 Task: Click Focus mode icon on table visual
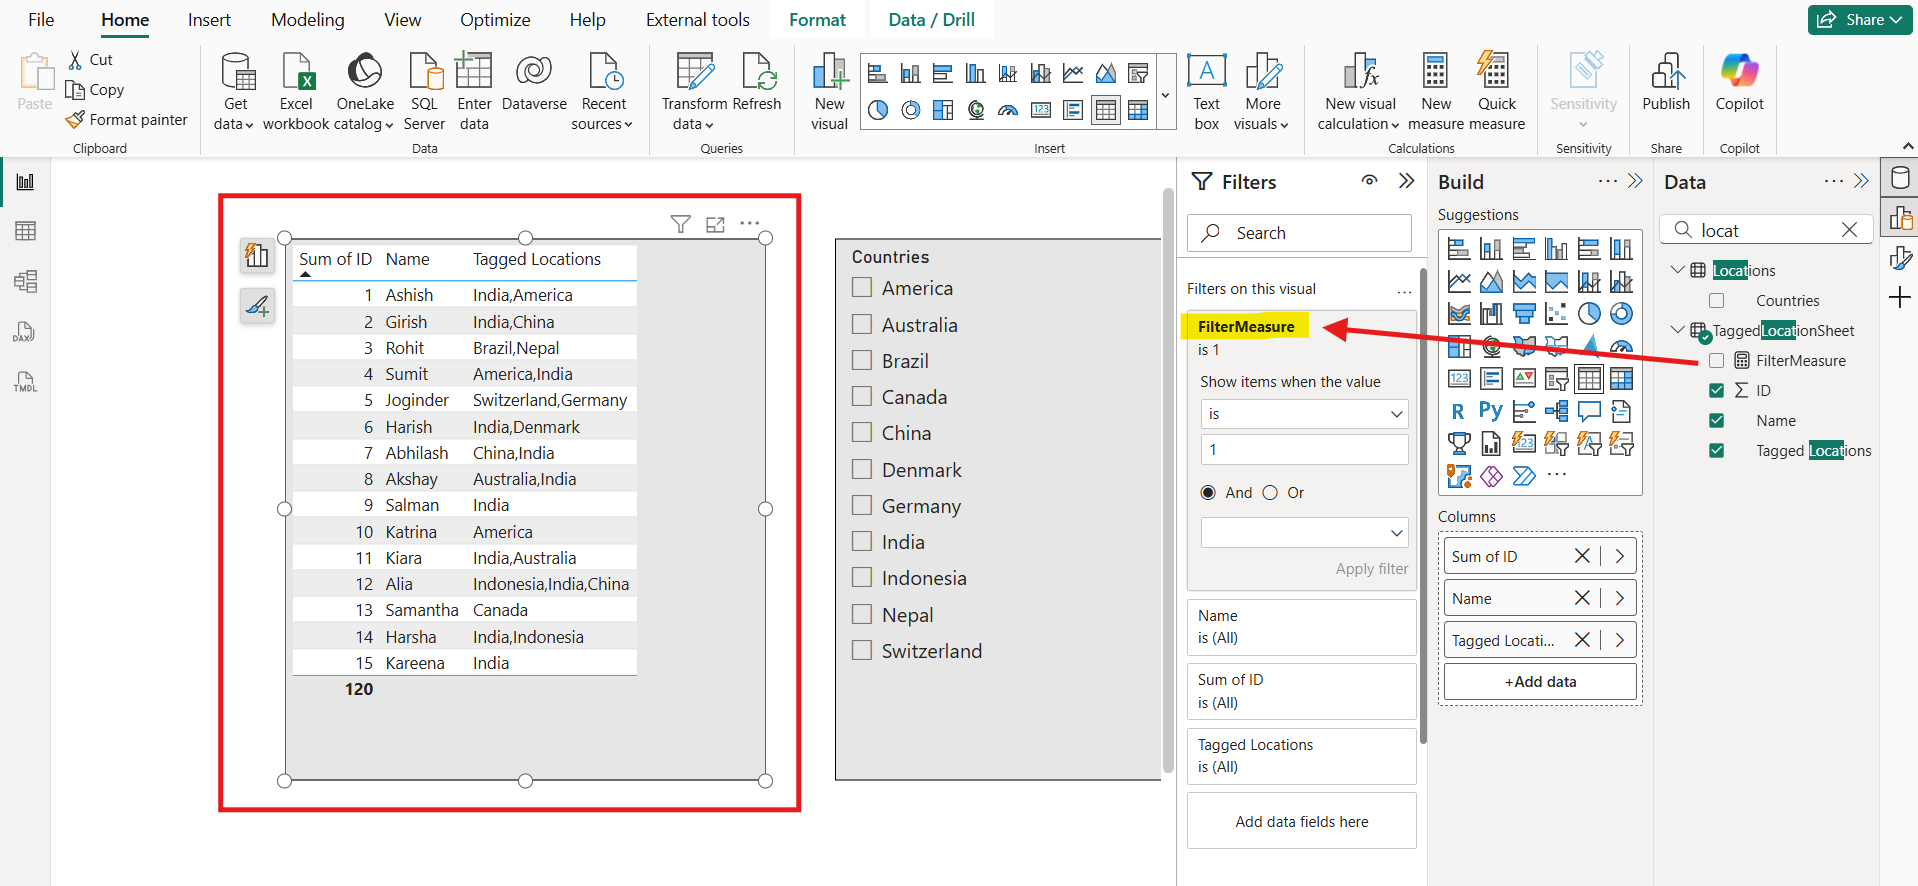click(715, 224)
